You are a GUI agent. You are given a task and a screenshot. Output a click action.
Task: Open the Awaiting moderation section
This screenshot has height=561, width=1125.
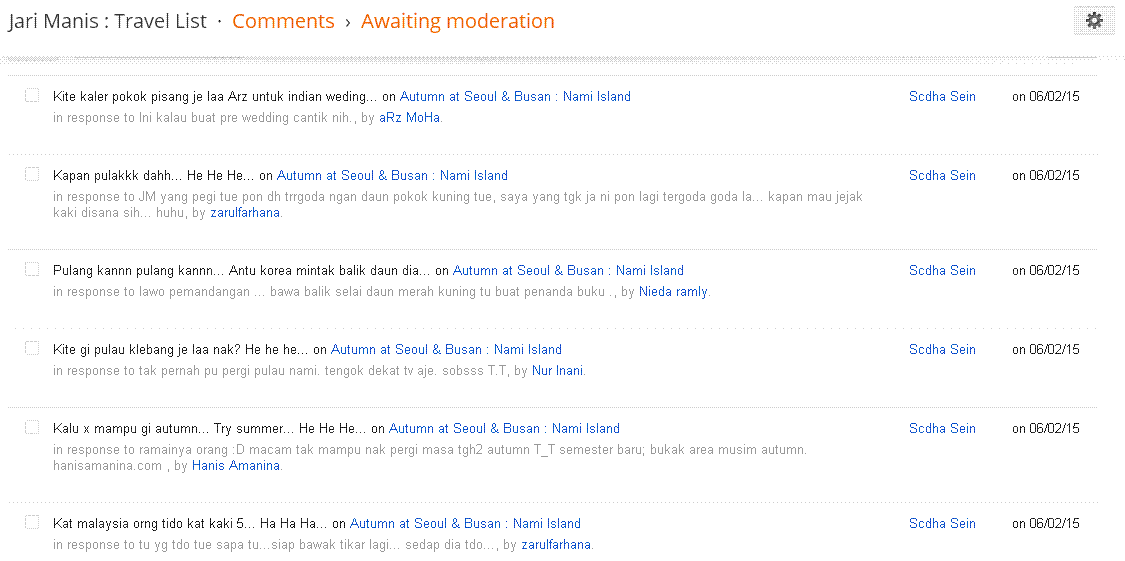[458, 22]
